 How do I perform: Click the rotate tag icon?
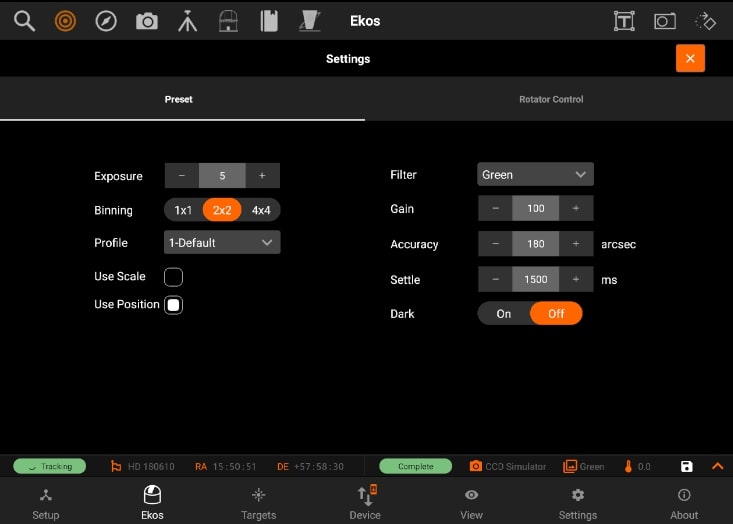click(705, 21)
